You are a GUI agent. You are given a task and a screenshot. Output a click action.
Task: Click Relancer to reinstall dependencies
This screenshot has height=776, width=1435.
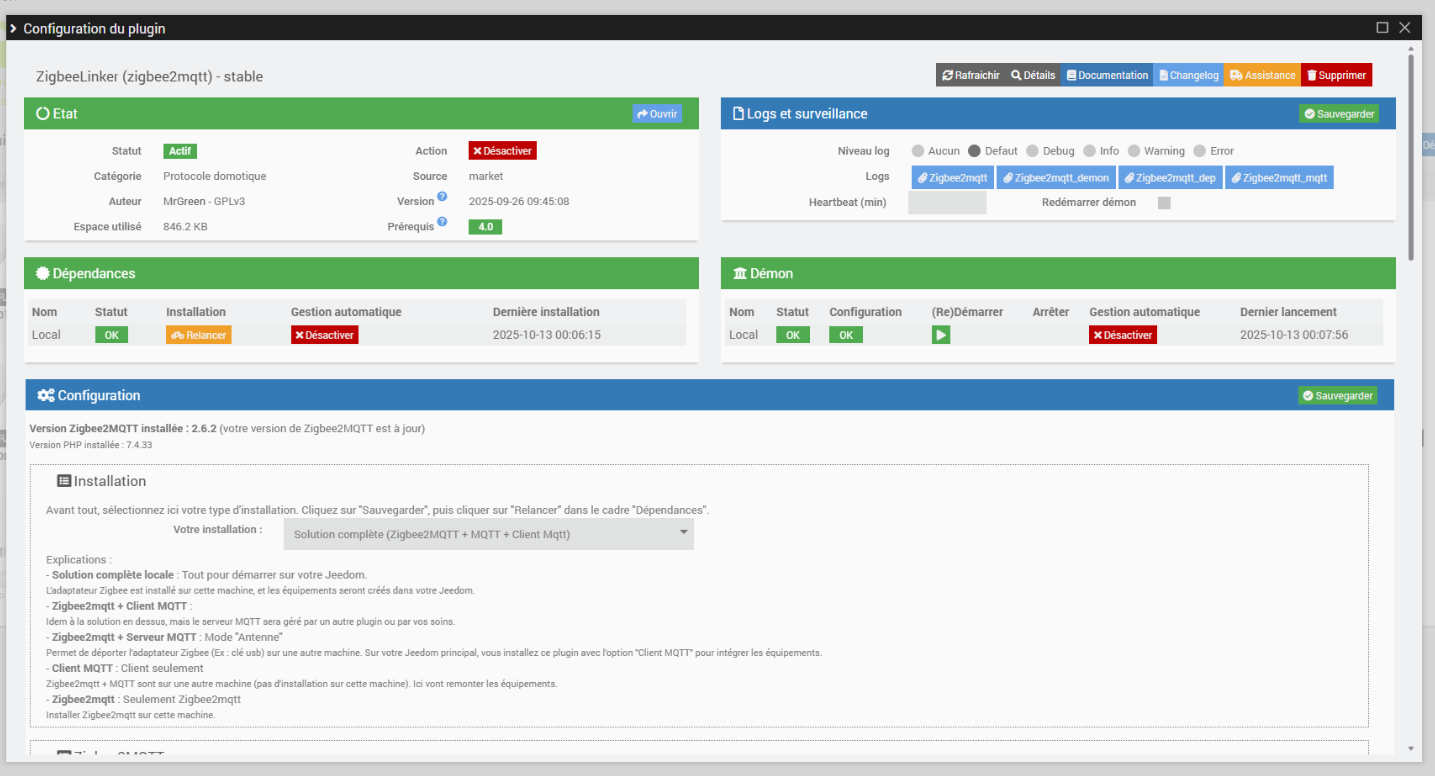pos(198,335)
